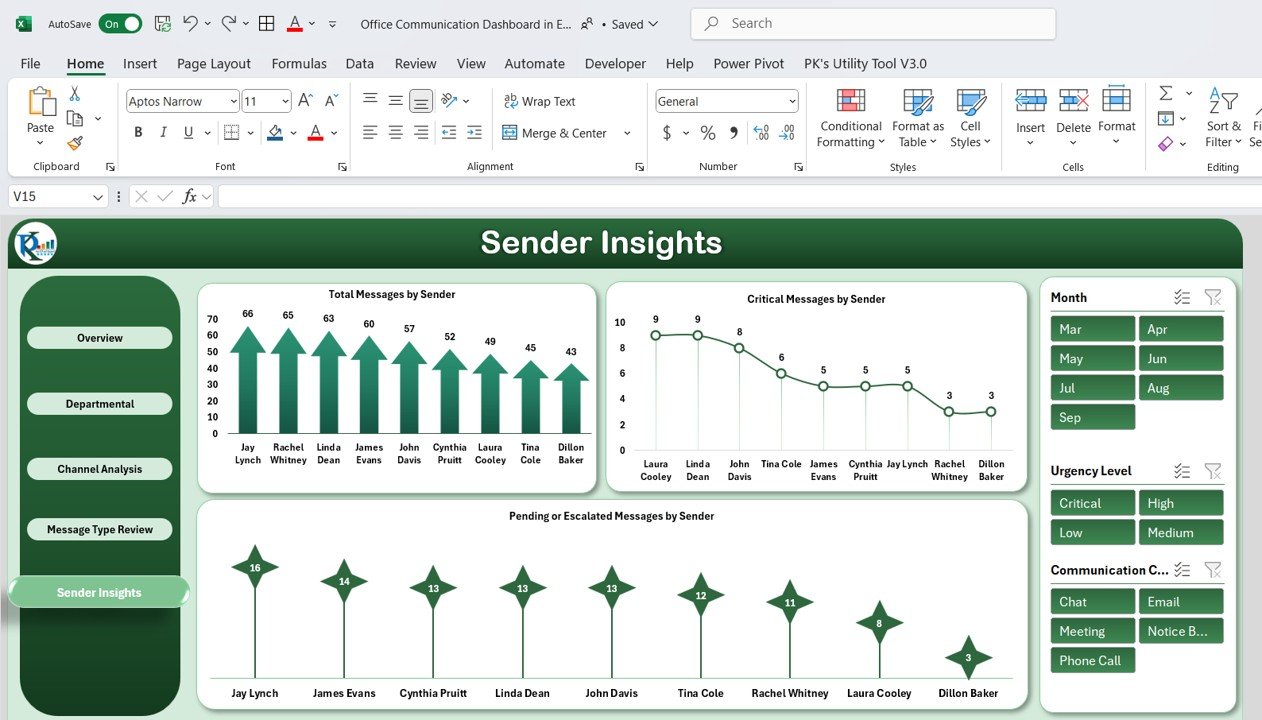
Task: Open the Formulas ribbon tab
Action: click(x=299, y=63)
